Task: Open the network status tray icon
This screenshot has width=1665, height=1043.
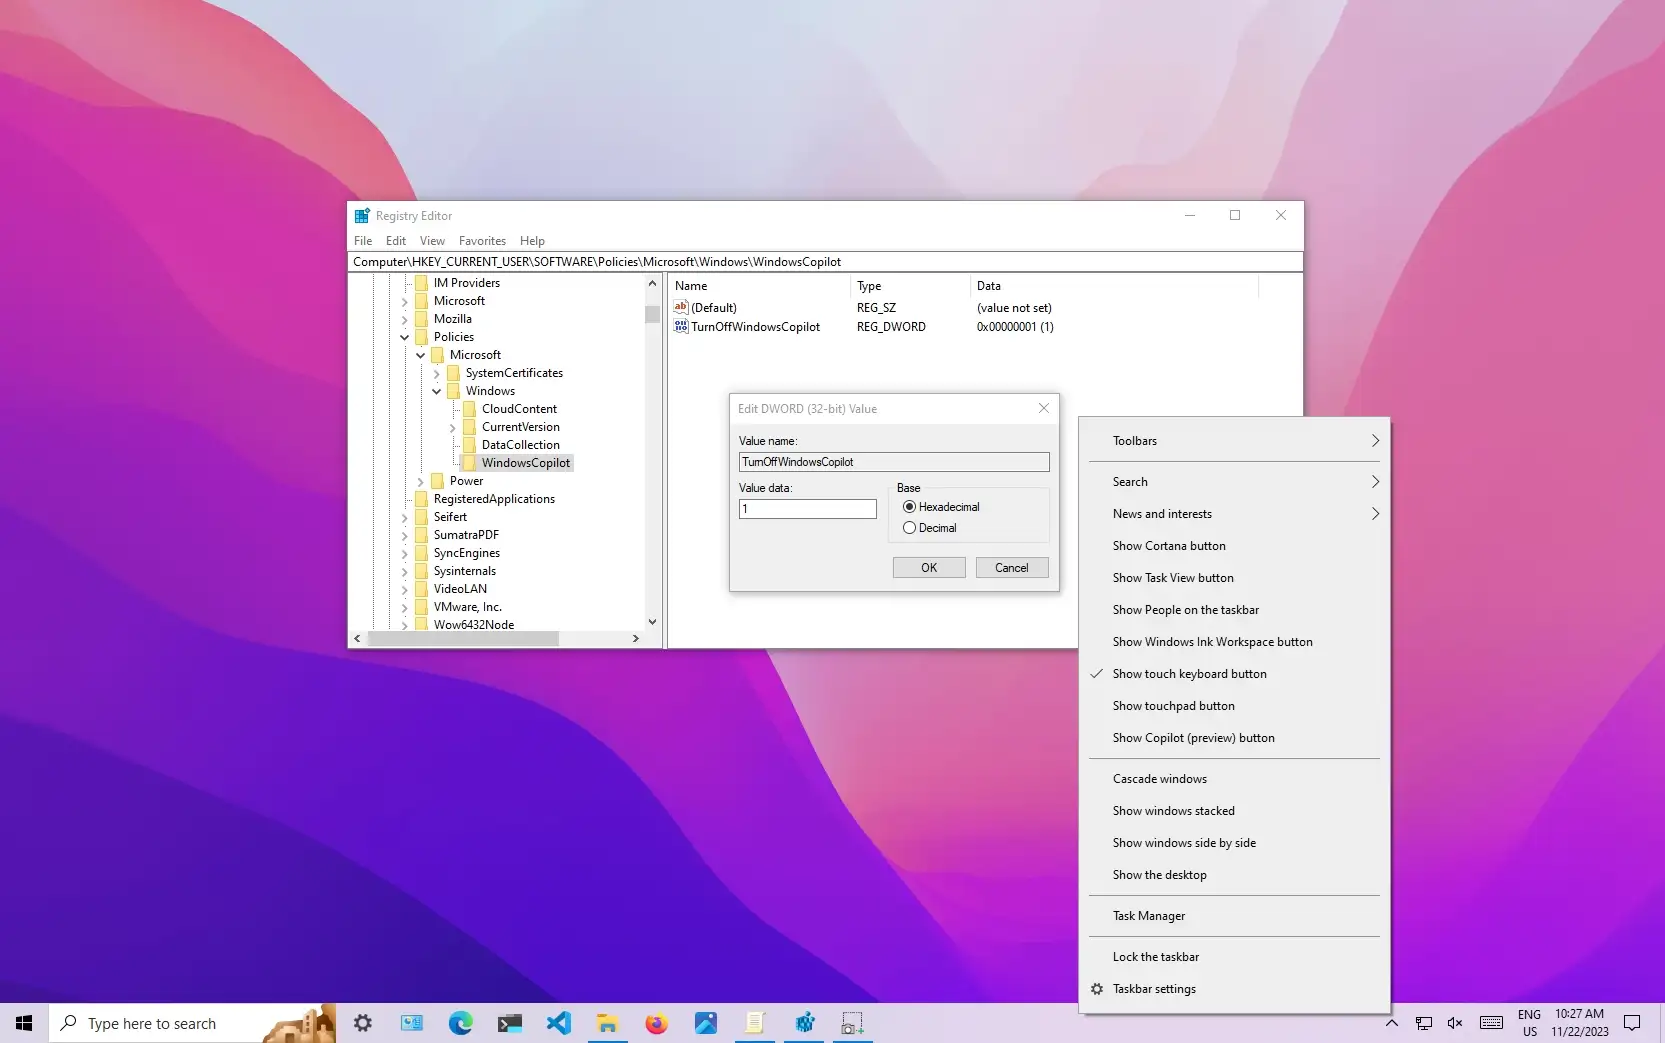Action: (1423, 1023)
